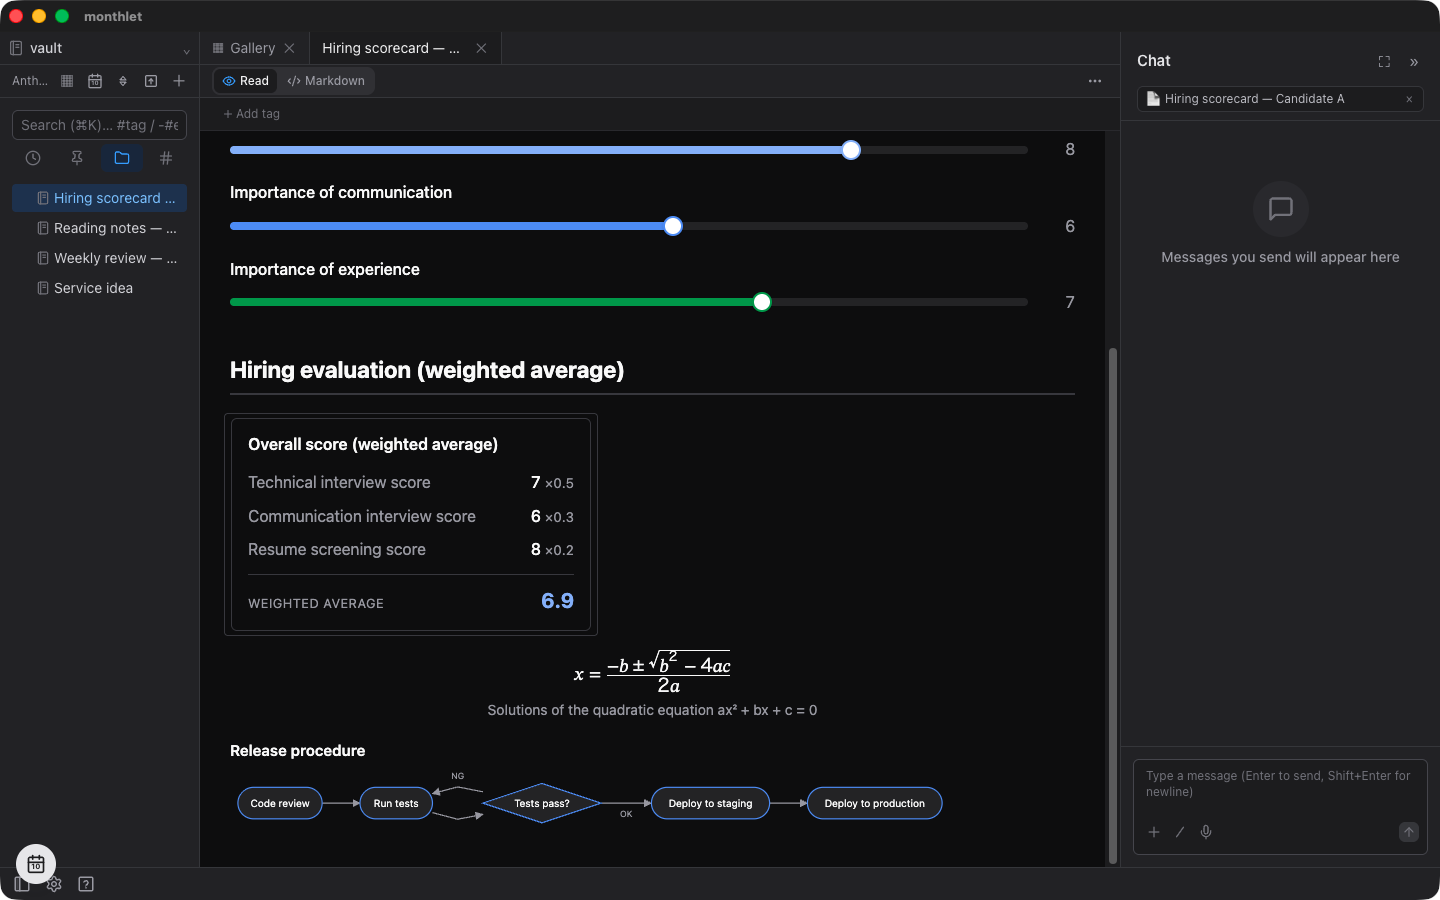1440x900 pixels.
Task: Open Reading notes in the file list
Action: pyautogui.click(x=100, y=228)
